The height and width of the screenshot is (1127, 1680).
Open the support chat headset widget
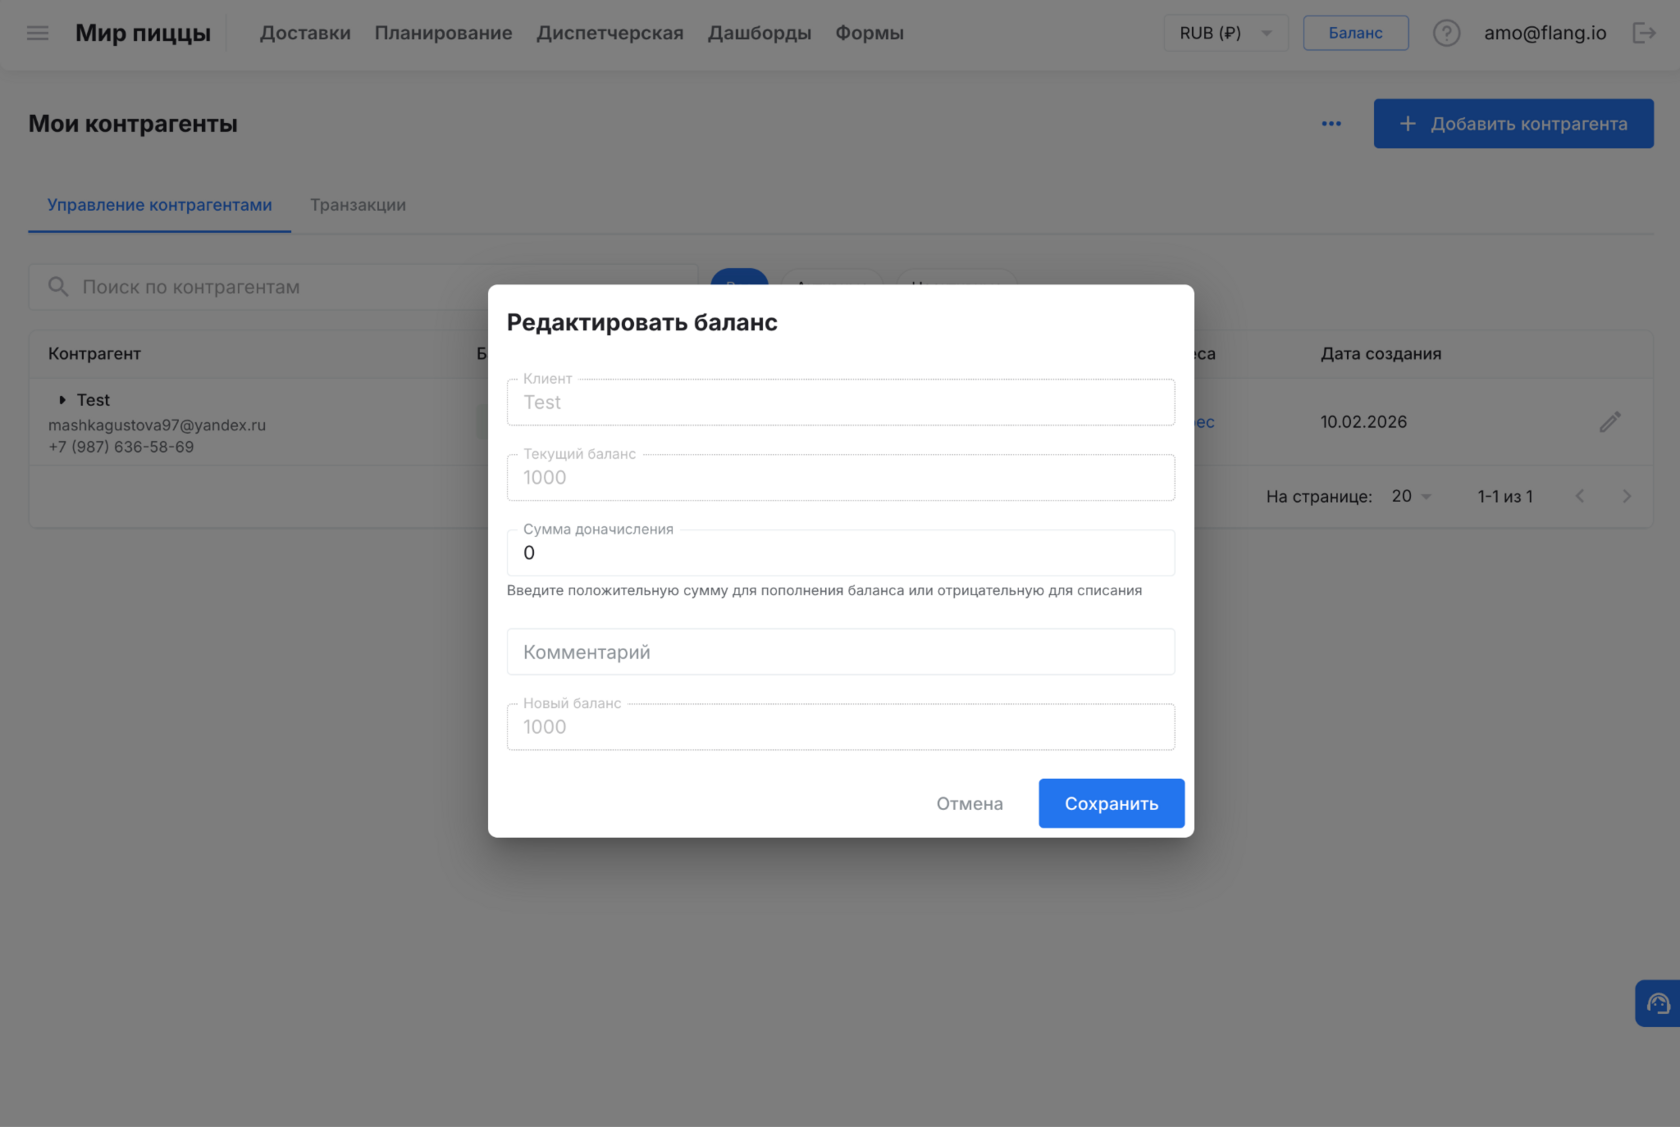coord(1658,1003)
